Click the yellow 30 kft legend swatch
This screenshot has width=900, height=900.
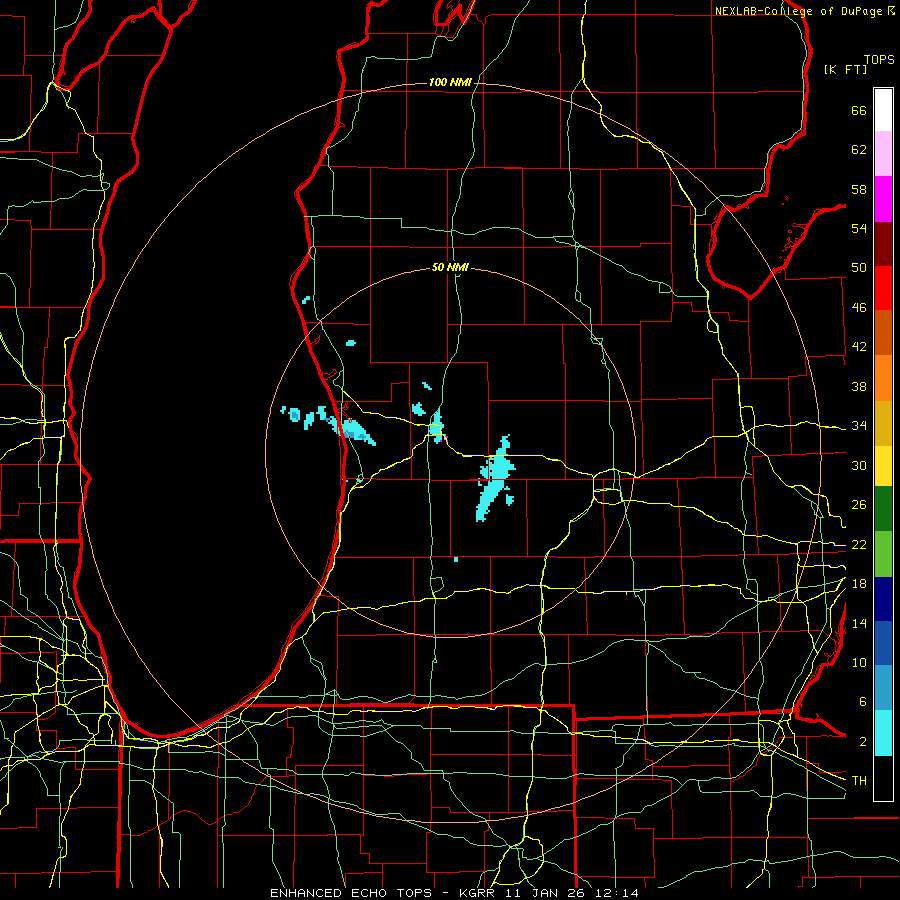click(x=883, y=466)
